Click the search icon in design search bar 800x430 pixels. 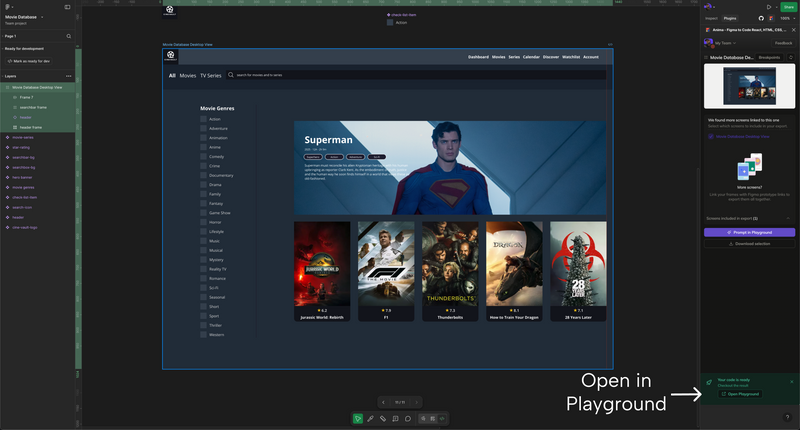coord(231,75)
